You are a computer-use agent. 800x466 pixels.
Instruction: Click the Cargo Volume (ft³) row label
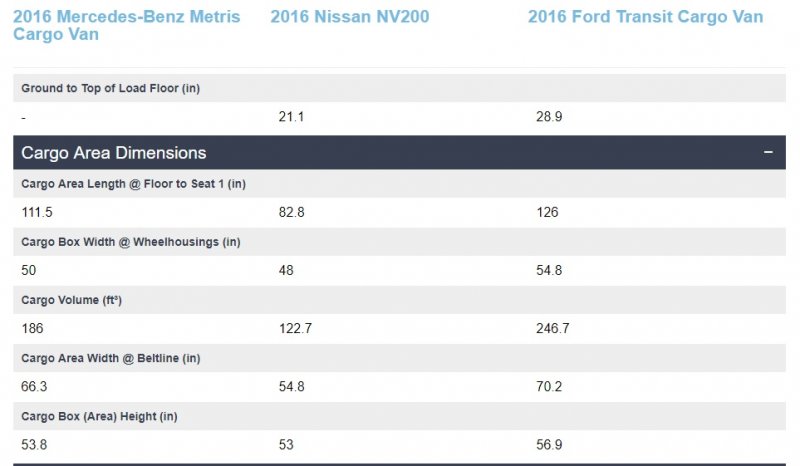coord(78,299)
